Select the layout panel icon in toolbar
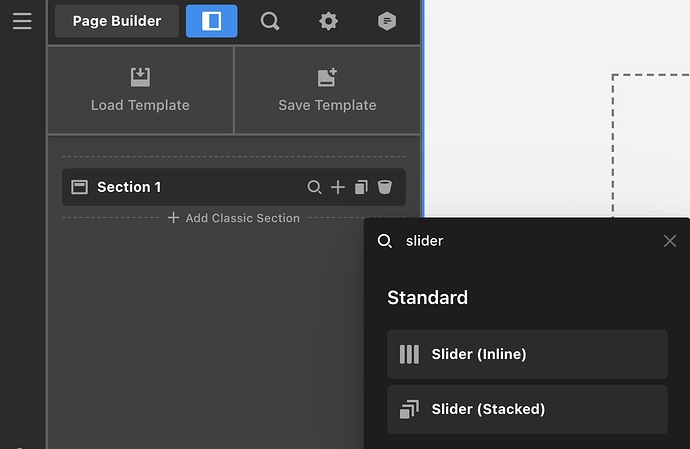The image size is (690, 449). (x=212, y=21)
